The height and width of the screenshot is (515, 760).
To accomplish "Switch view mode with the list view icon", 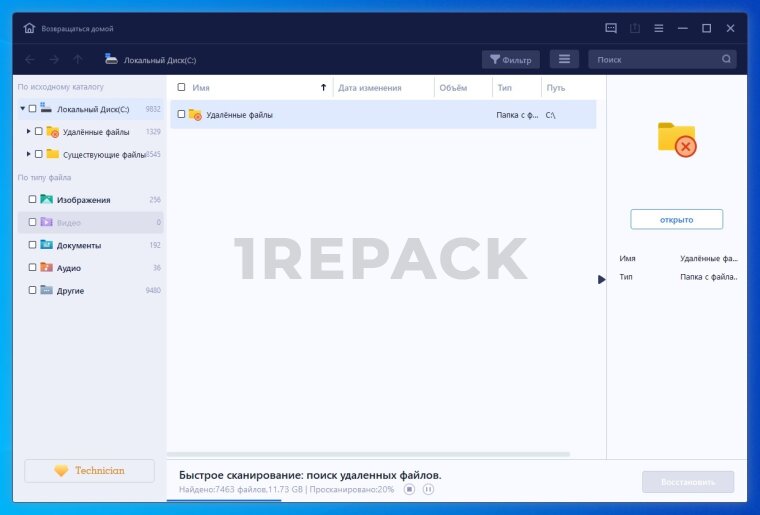I will click(x=564, y=60).
